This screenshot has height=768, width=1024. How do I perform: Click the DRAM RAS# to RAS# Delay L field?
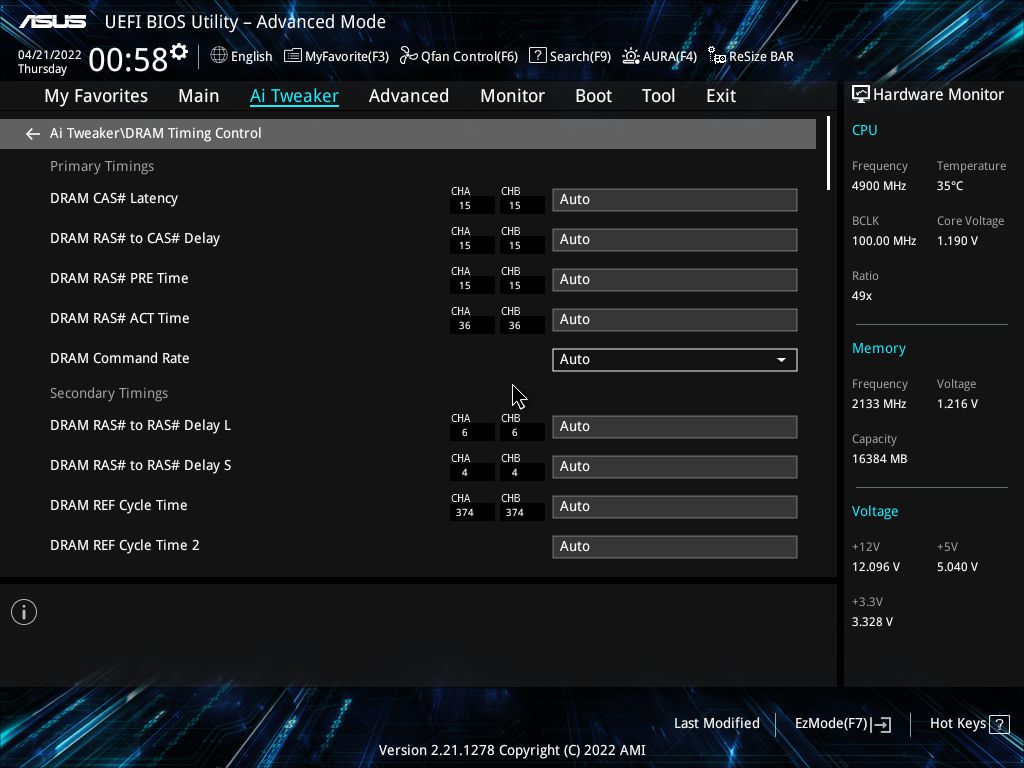coord(675,426)
